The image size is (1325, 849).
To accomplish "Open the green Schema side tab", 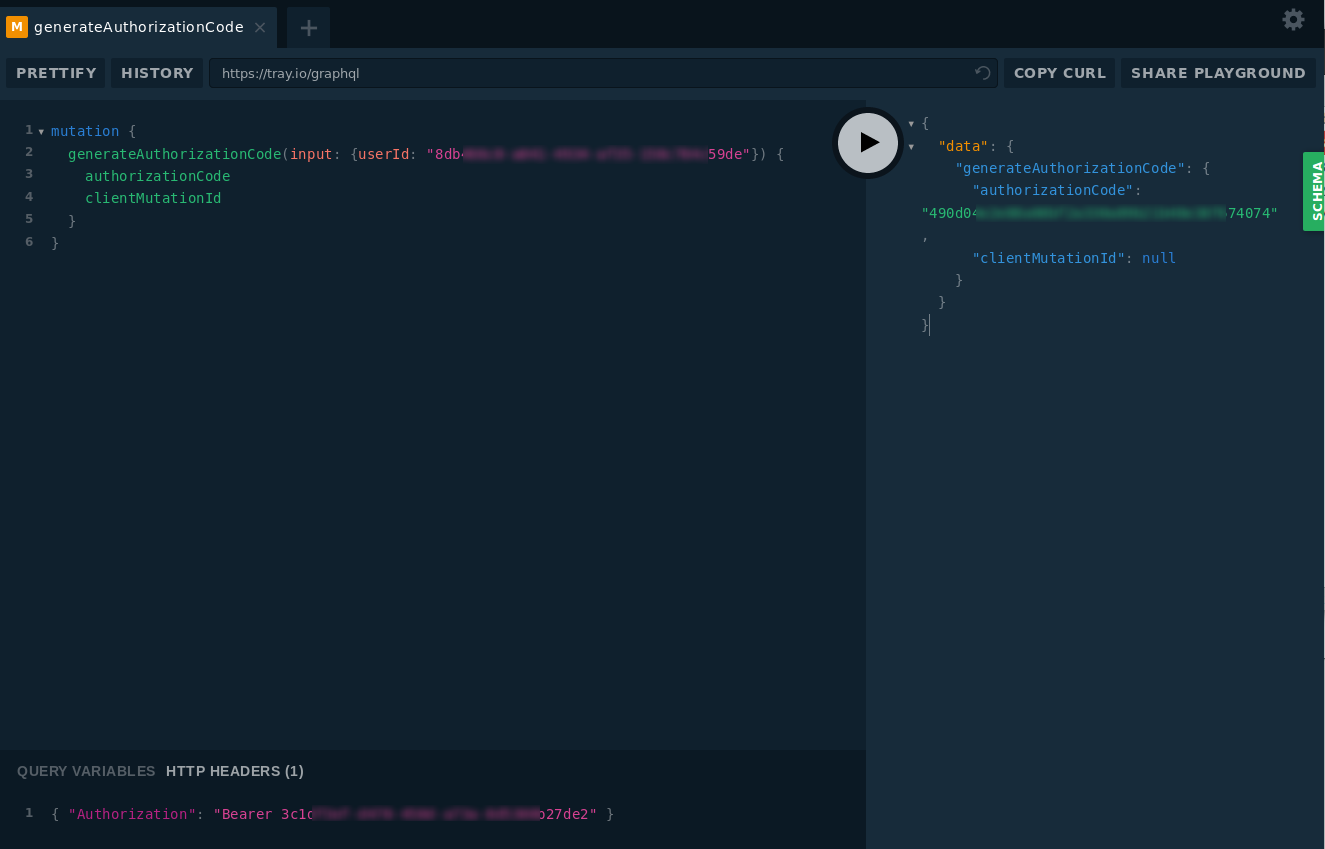I will pyautogui.click(x=1315, y=191).
